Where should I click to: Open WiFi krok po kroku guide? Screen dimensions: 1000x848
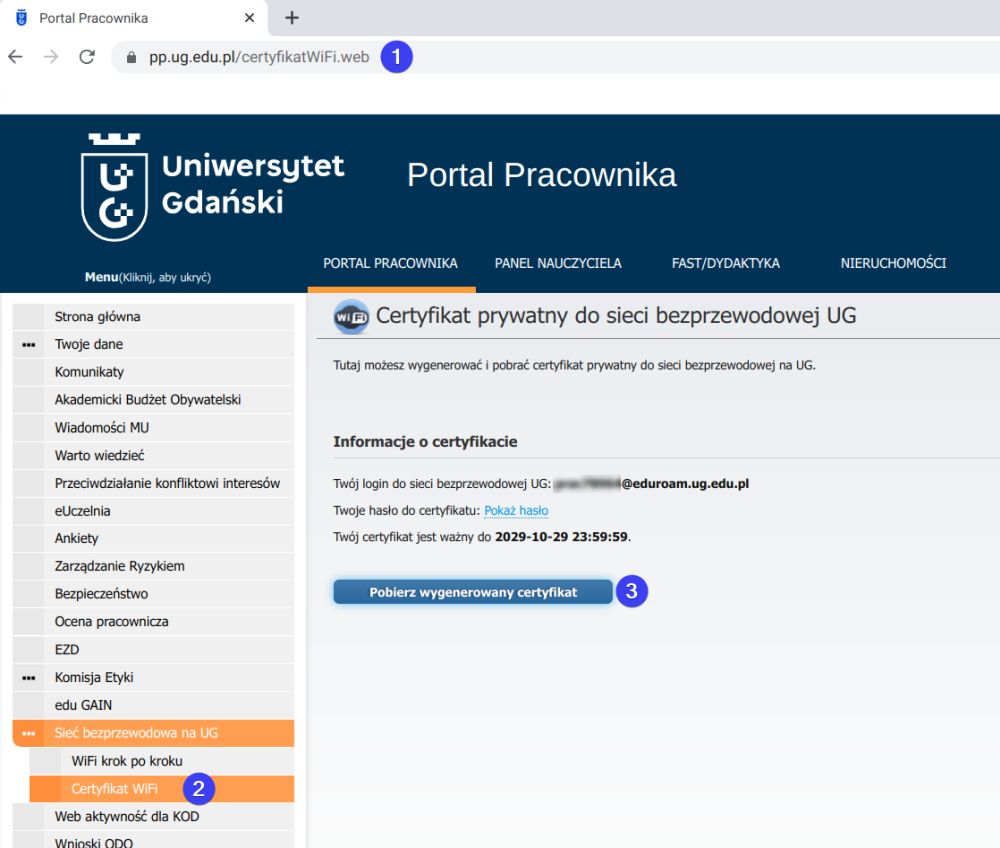point(127,761)
